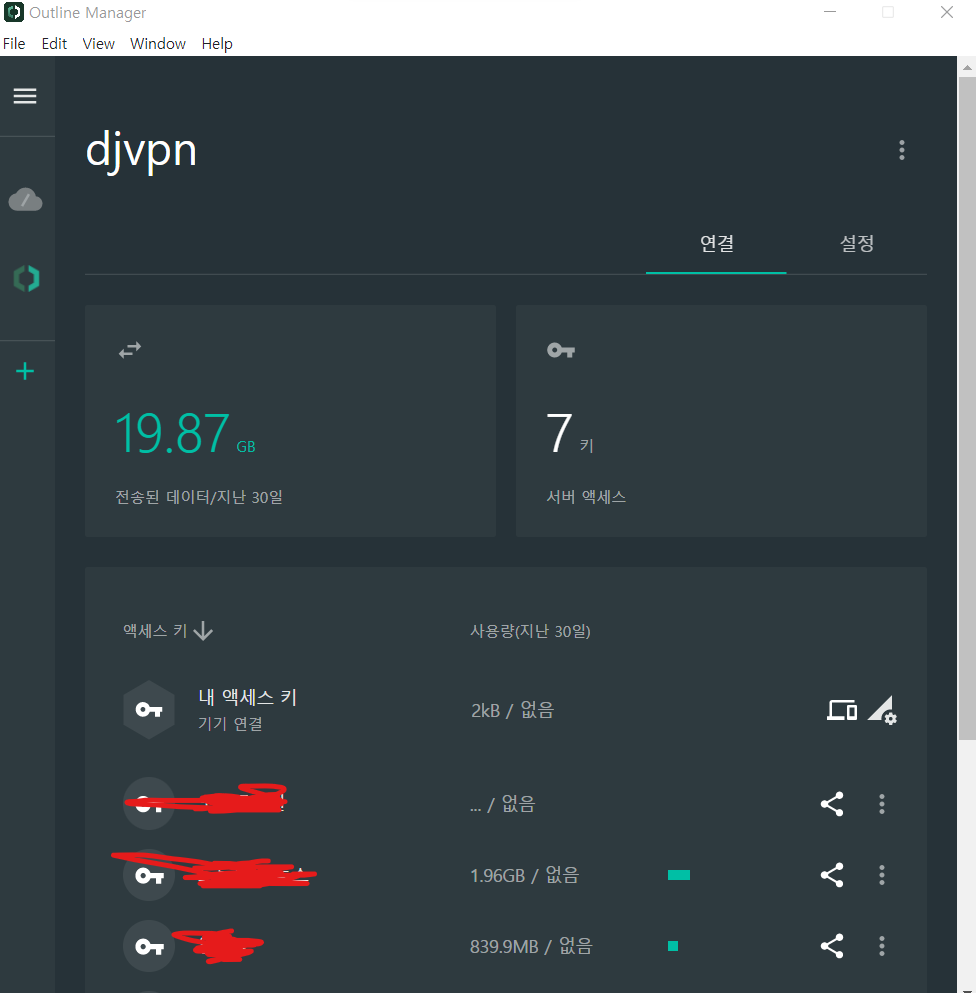Open the File menu

(x=14, y=44)
